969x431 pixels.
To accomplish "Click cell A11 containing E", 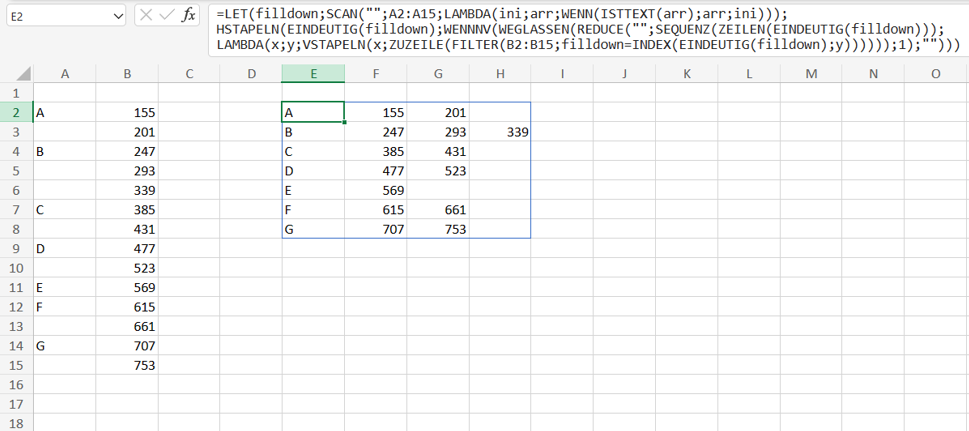I will [x=64, y=288].
